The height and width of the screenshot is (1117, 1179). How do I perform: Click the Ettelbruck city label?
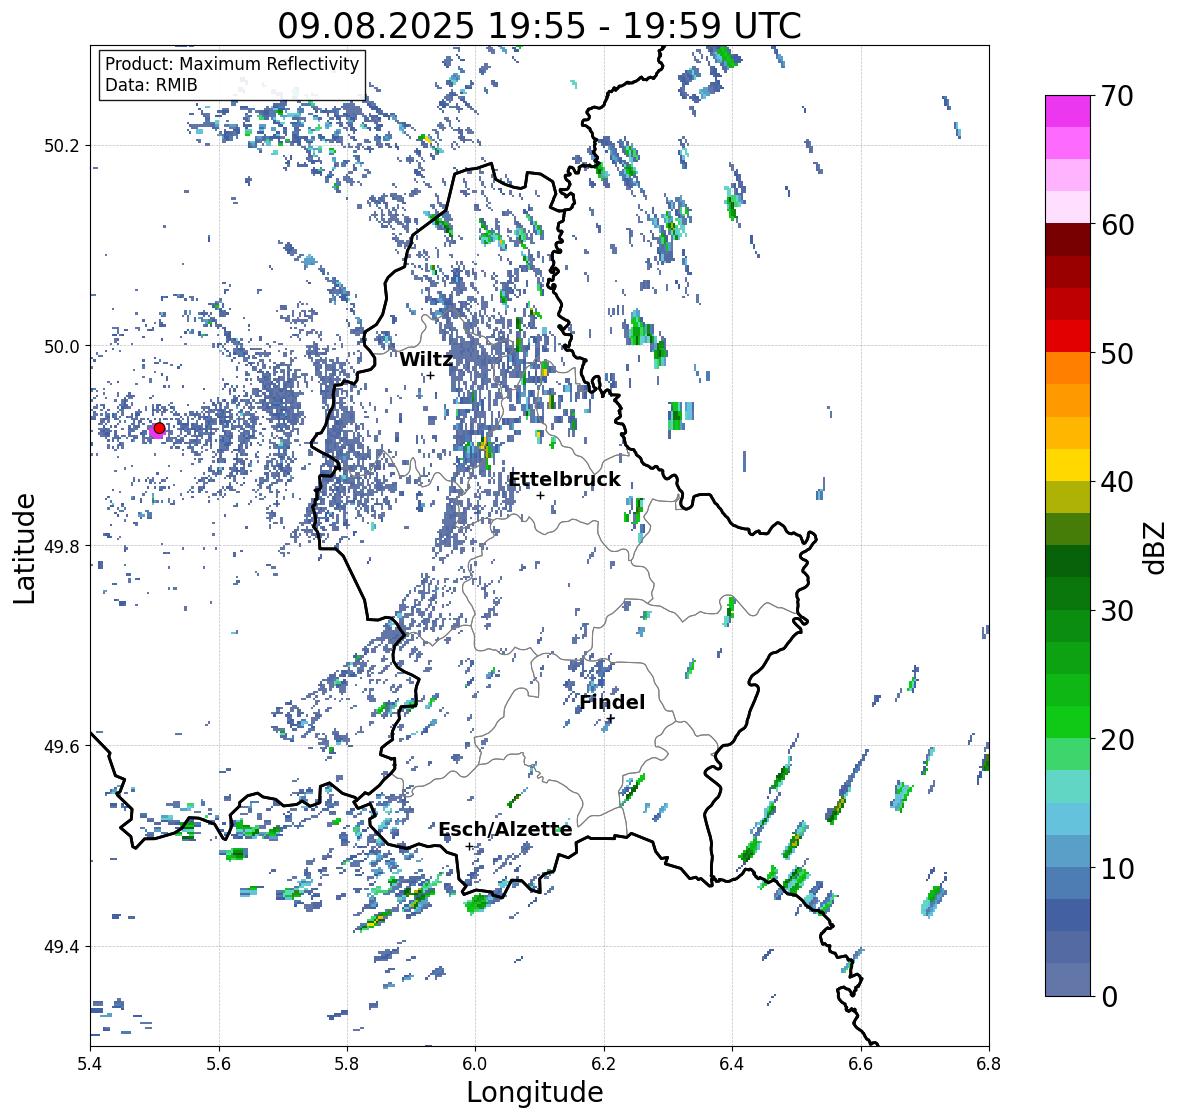click(x=564, y=480)
